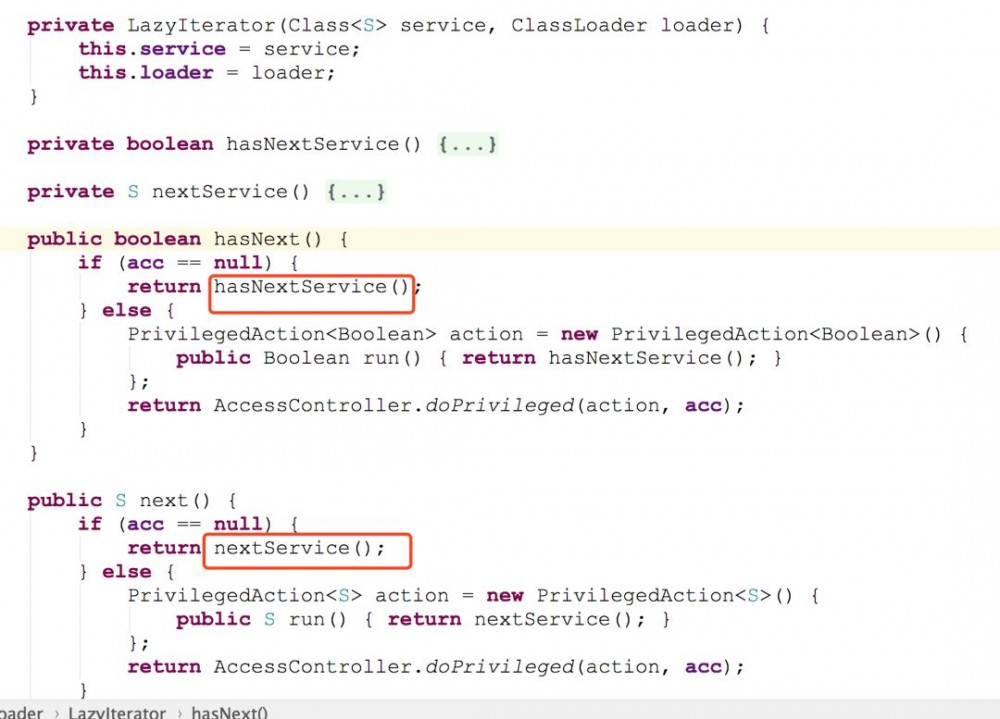
Task: Click the next() method declaration name
Action: coord(175,500)
